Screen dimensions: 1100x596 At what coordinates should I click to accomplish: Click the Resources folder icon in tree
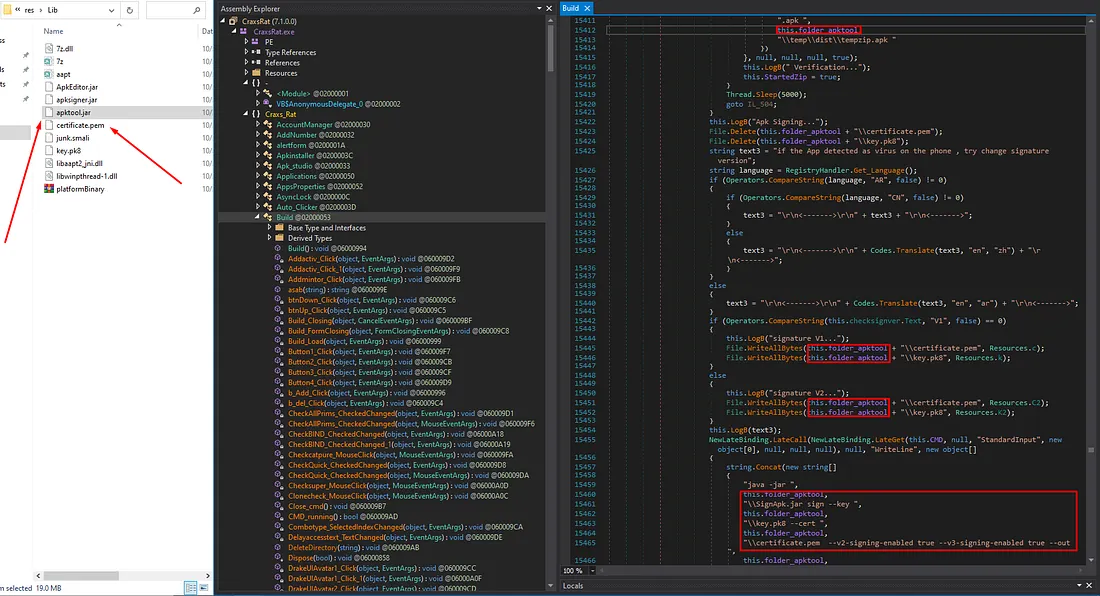(x=256, y=73)
